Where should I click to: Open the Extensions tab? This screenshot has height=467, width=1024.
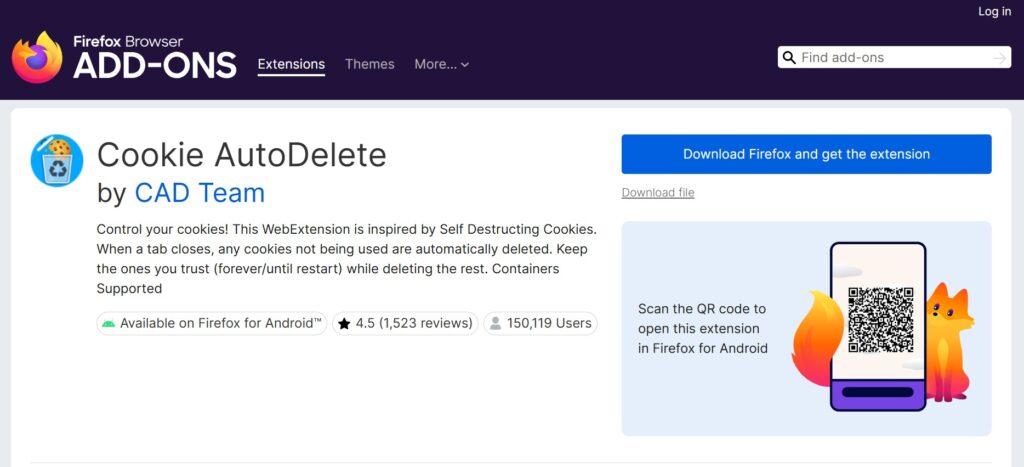click(x=291, y=64)
